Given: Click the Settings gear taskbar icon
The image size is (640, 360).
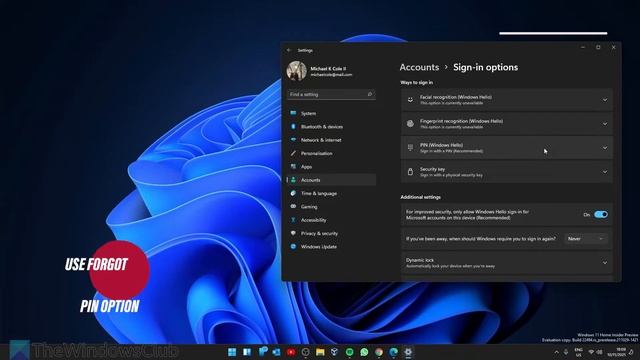Looking at the screenshot, I should (408, 352).
